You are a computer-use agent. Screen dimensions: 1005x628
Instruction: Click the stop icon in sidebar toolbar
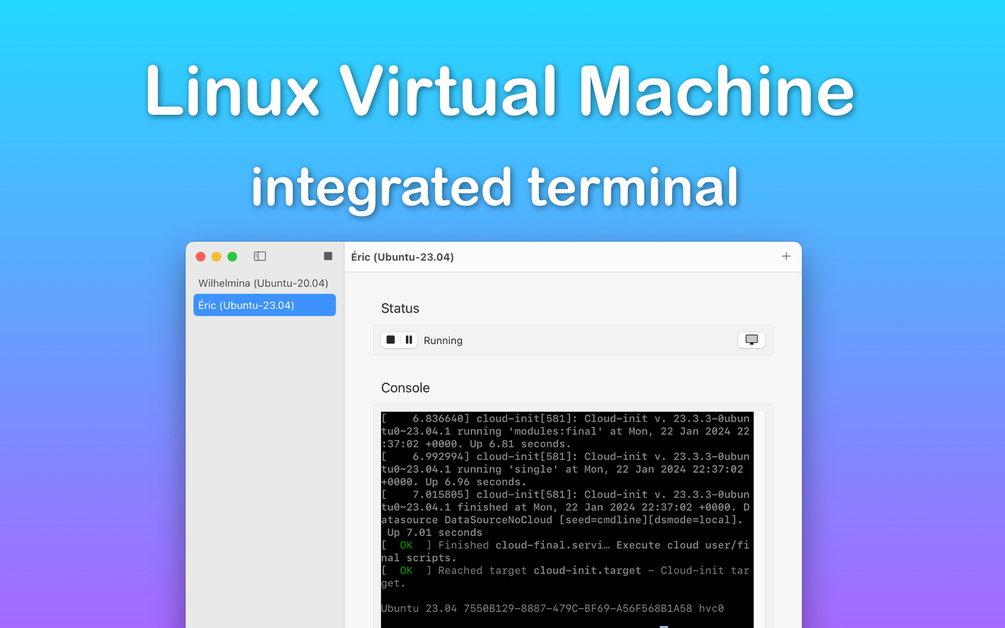coord(328,256)
